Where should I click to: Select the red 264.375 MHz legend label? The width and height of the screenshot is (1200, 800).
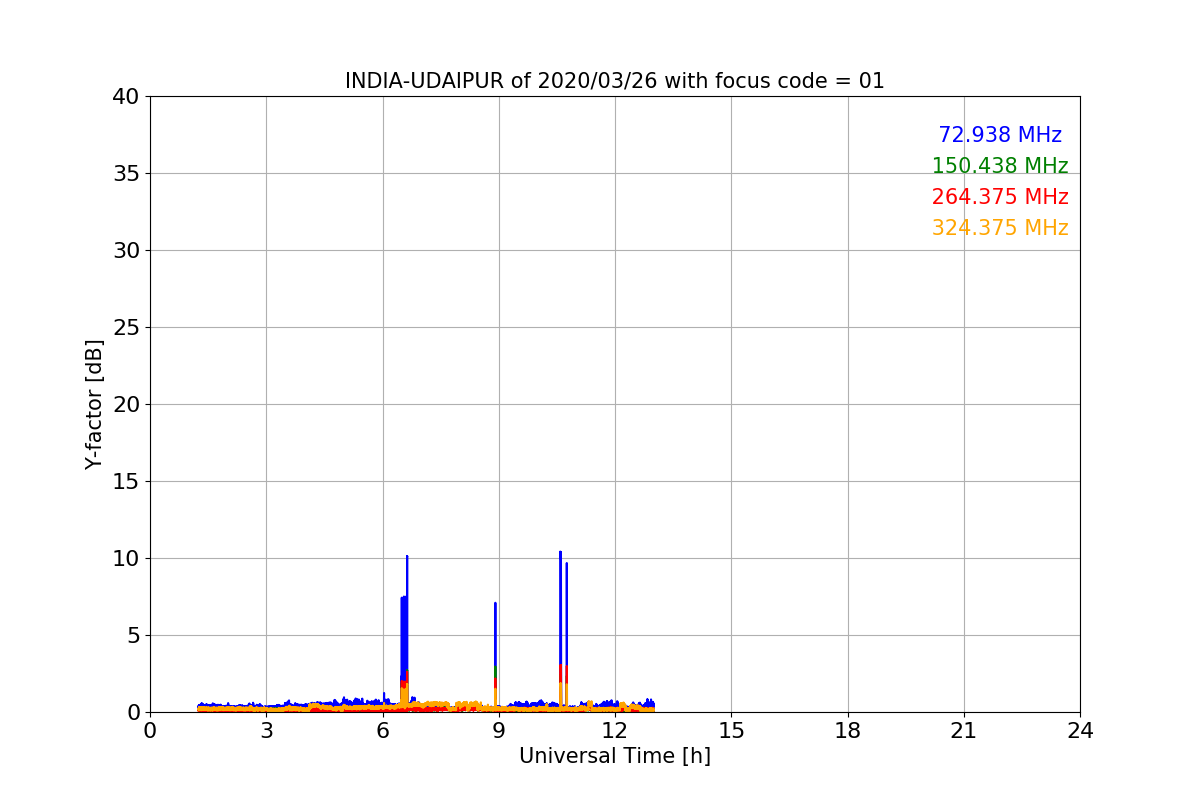[1000, 197]
